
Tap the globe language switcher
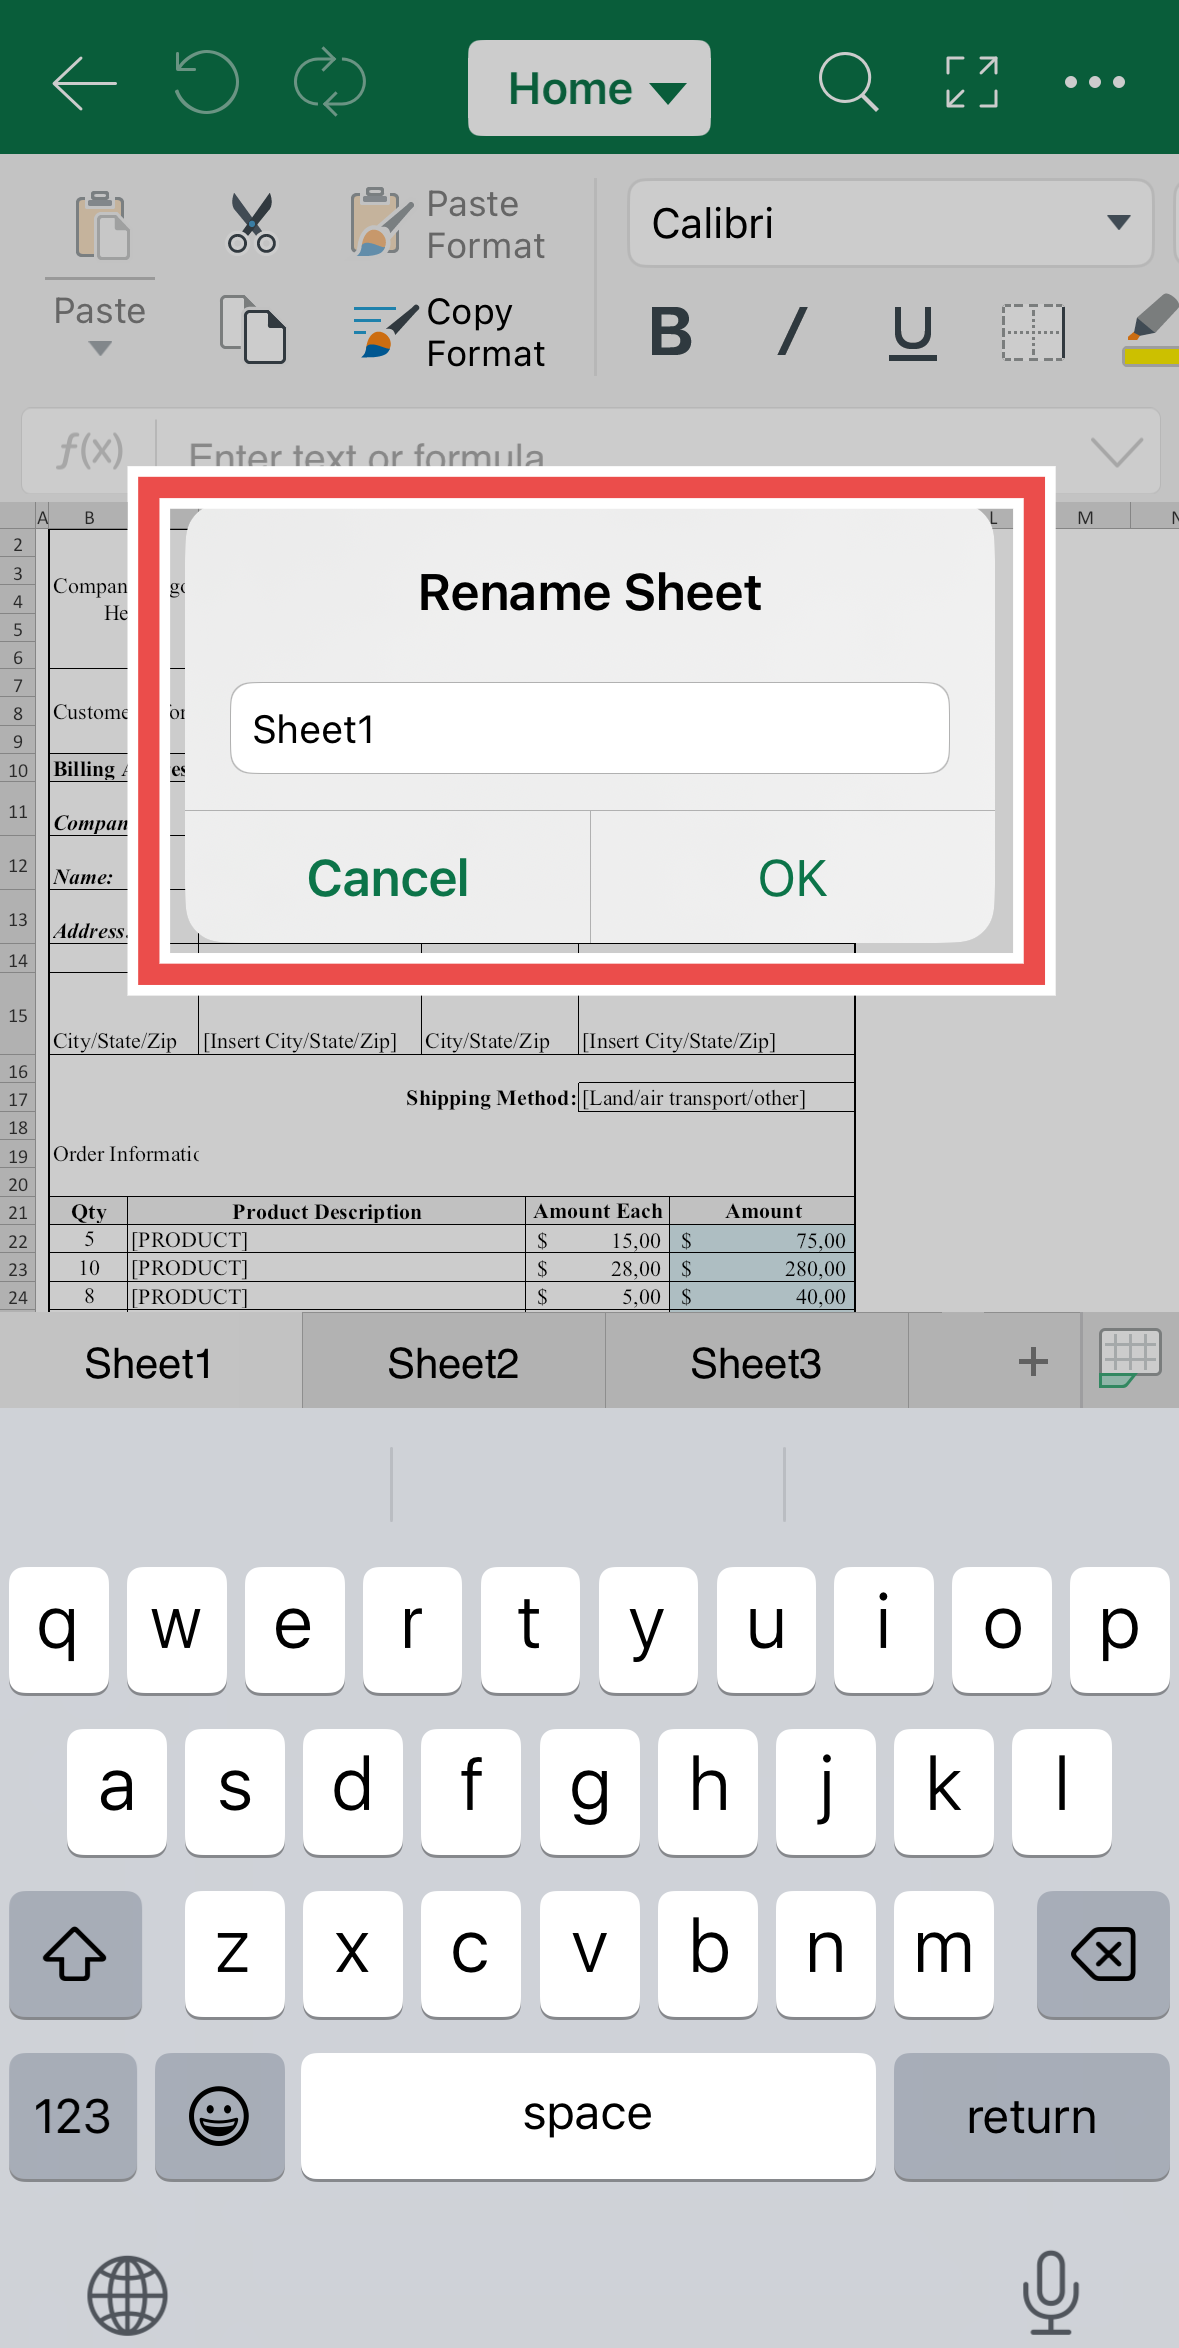(127, 2294)
